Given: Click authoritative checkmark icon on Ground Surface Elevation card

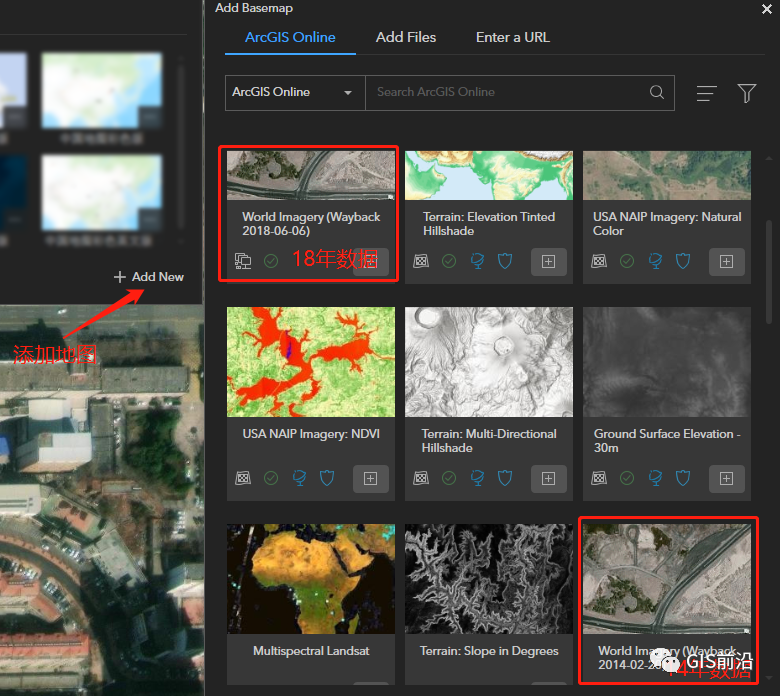Looking at the screenshot, I should point(627,478).
